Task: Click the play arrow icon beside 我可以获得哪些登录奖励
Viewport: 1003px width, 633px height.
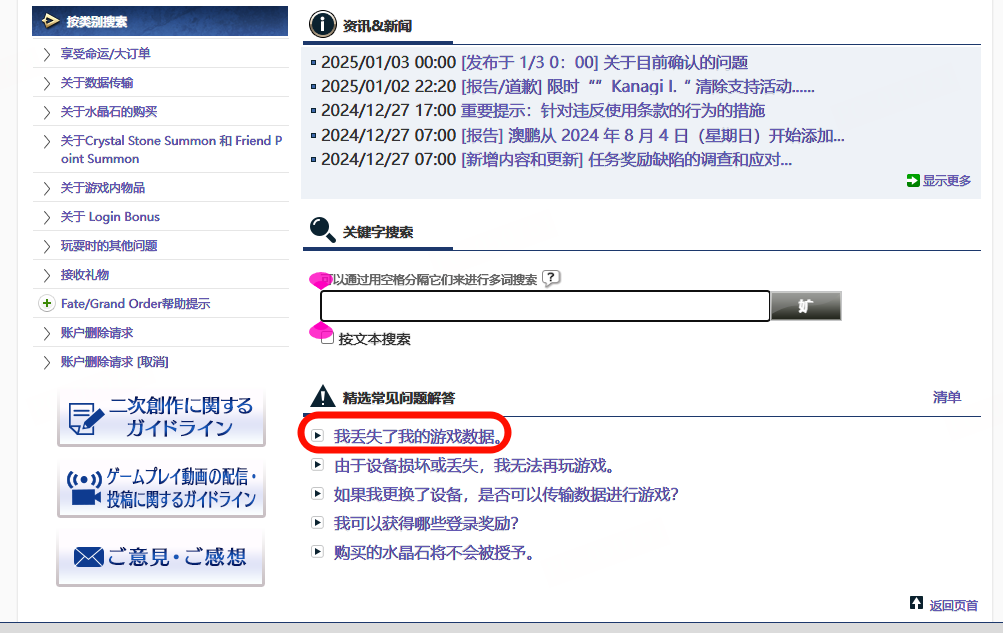Action: pyautogui.click(x=317, y=522)
